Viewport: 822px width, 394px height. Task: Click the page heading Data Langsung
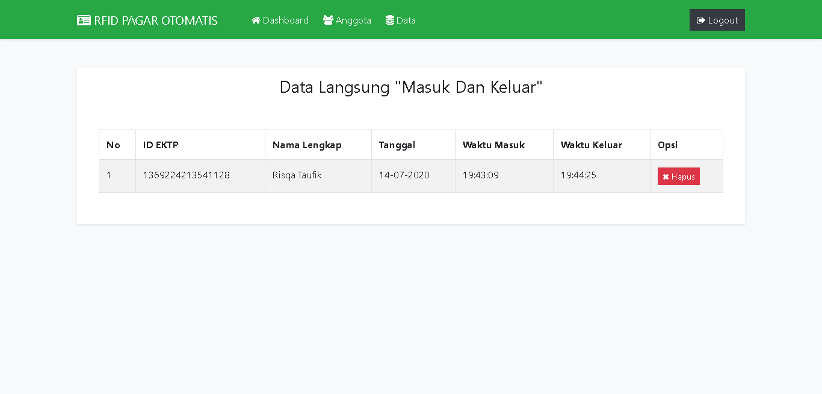[411, 87]
